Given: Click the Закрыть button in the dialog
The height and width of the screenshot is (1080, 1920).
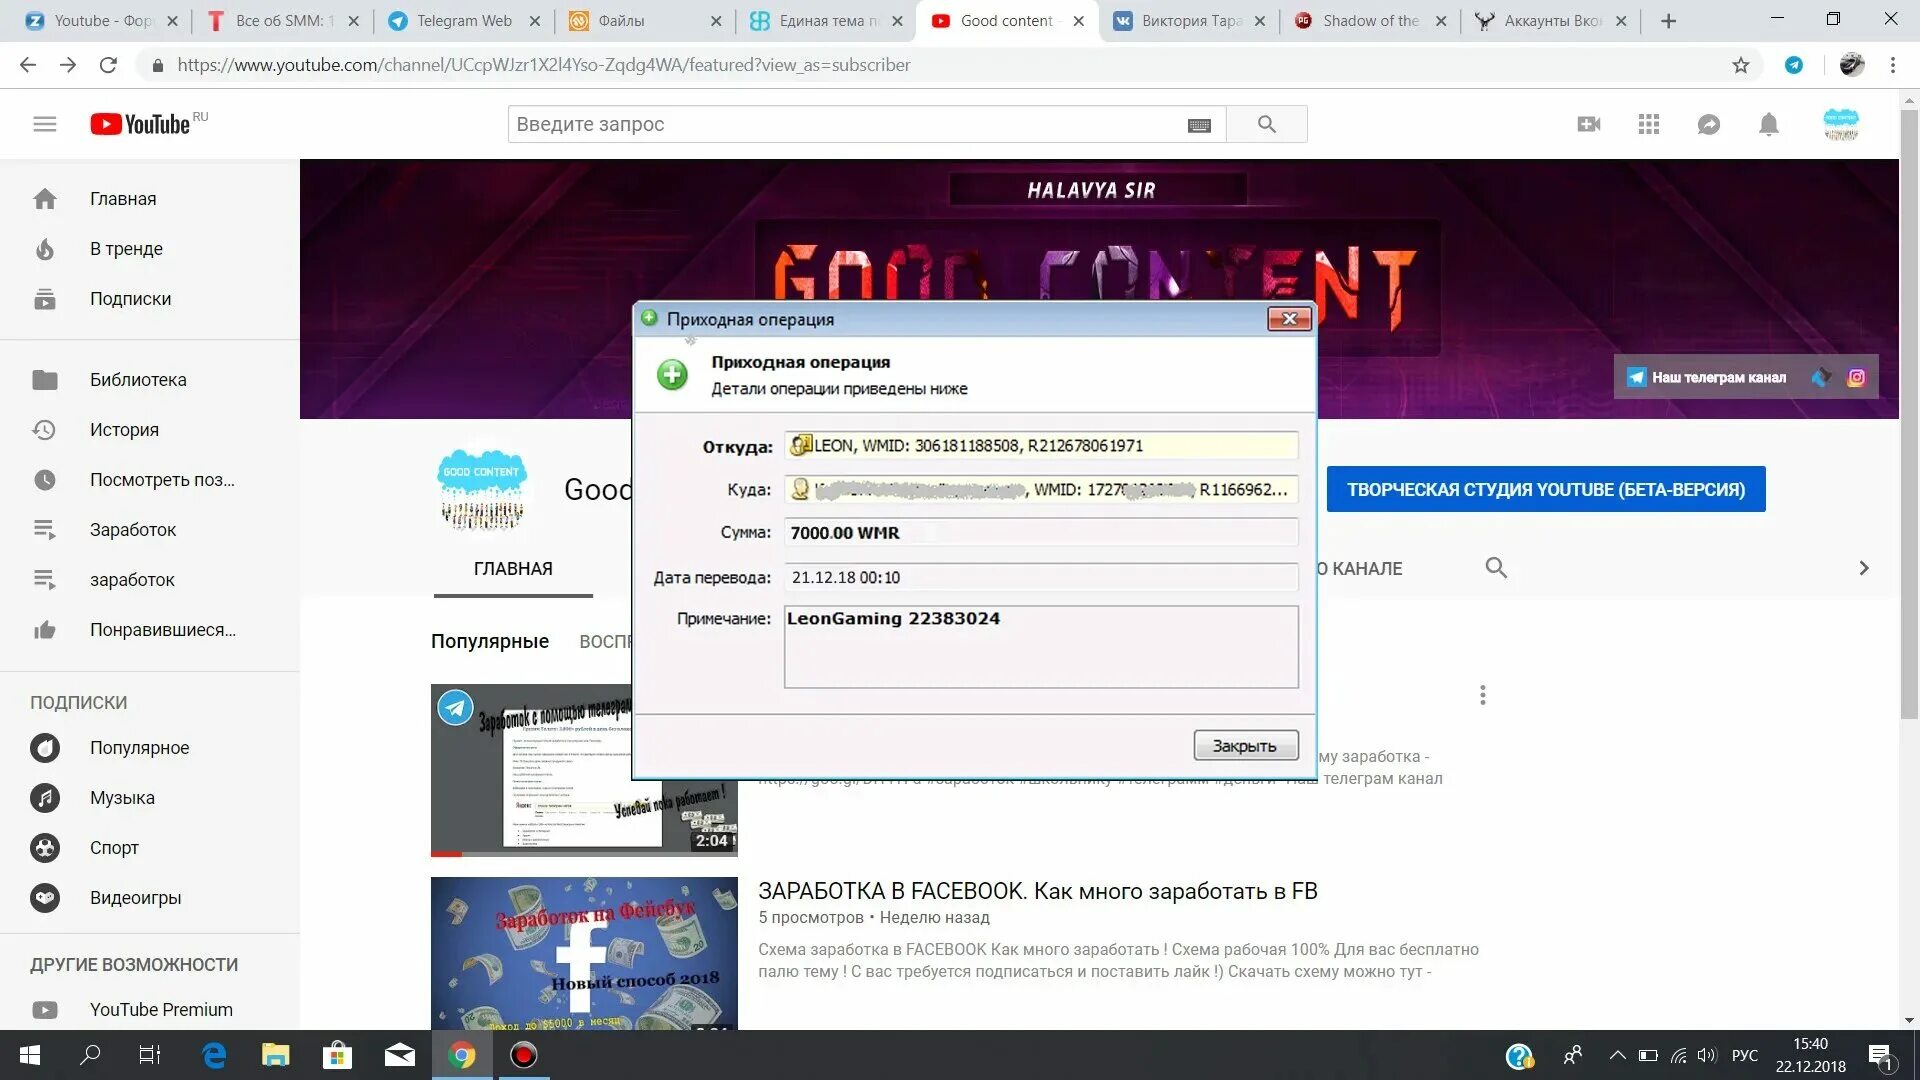Looking at the screenshot, I should click(x=1246, y=745).
